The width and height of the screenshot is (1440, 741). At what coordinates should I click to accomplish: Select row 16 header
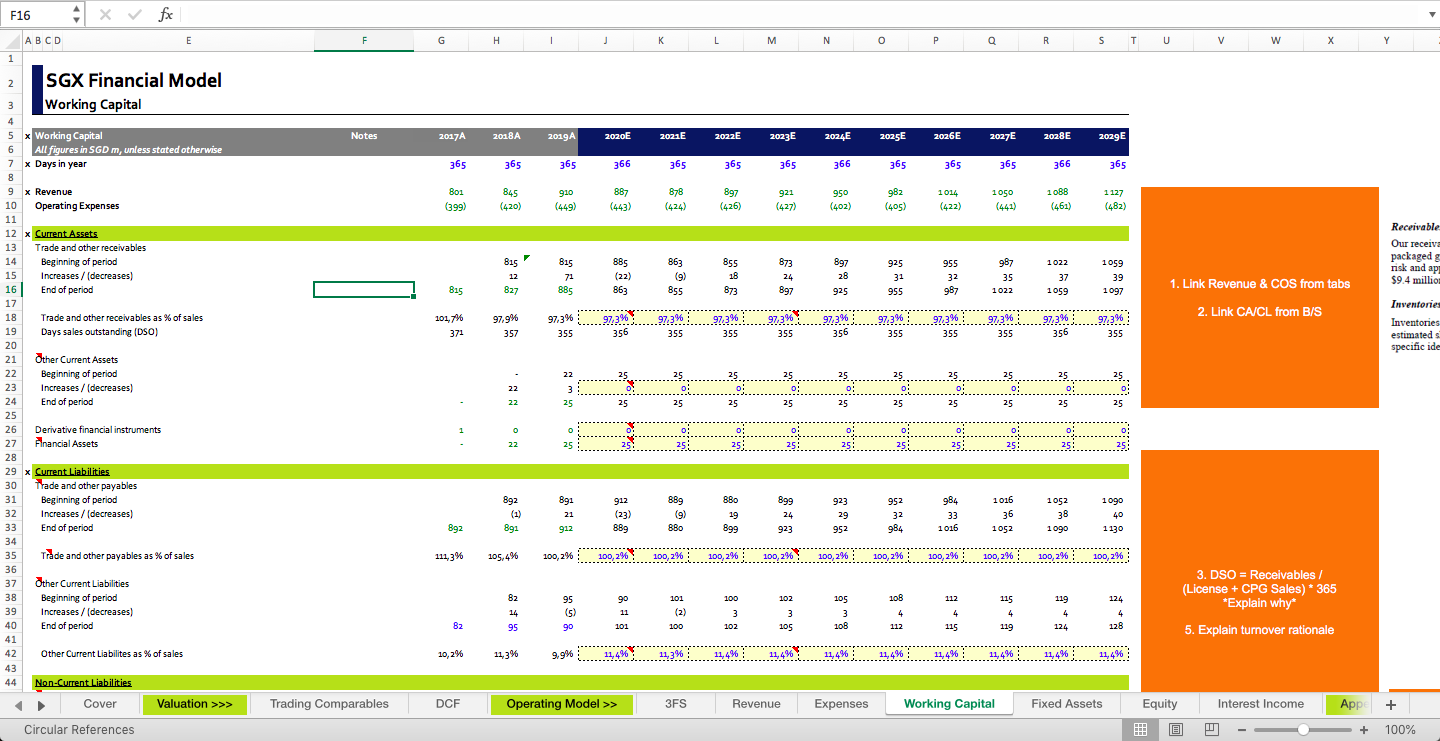point(10,290)
